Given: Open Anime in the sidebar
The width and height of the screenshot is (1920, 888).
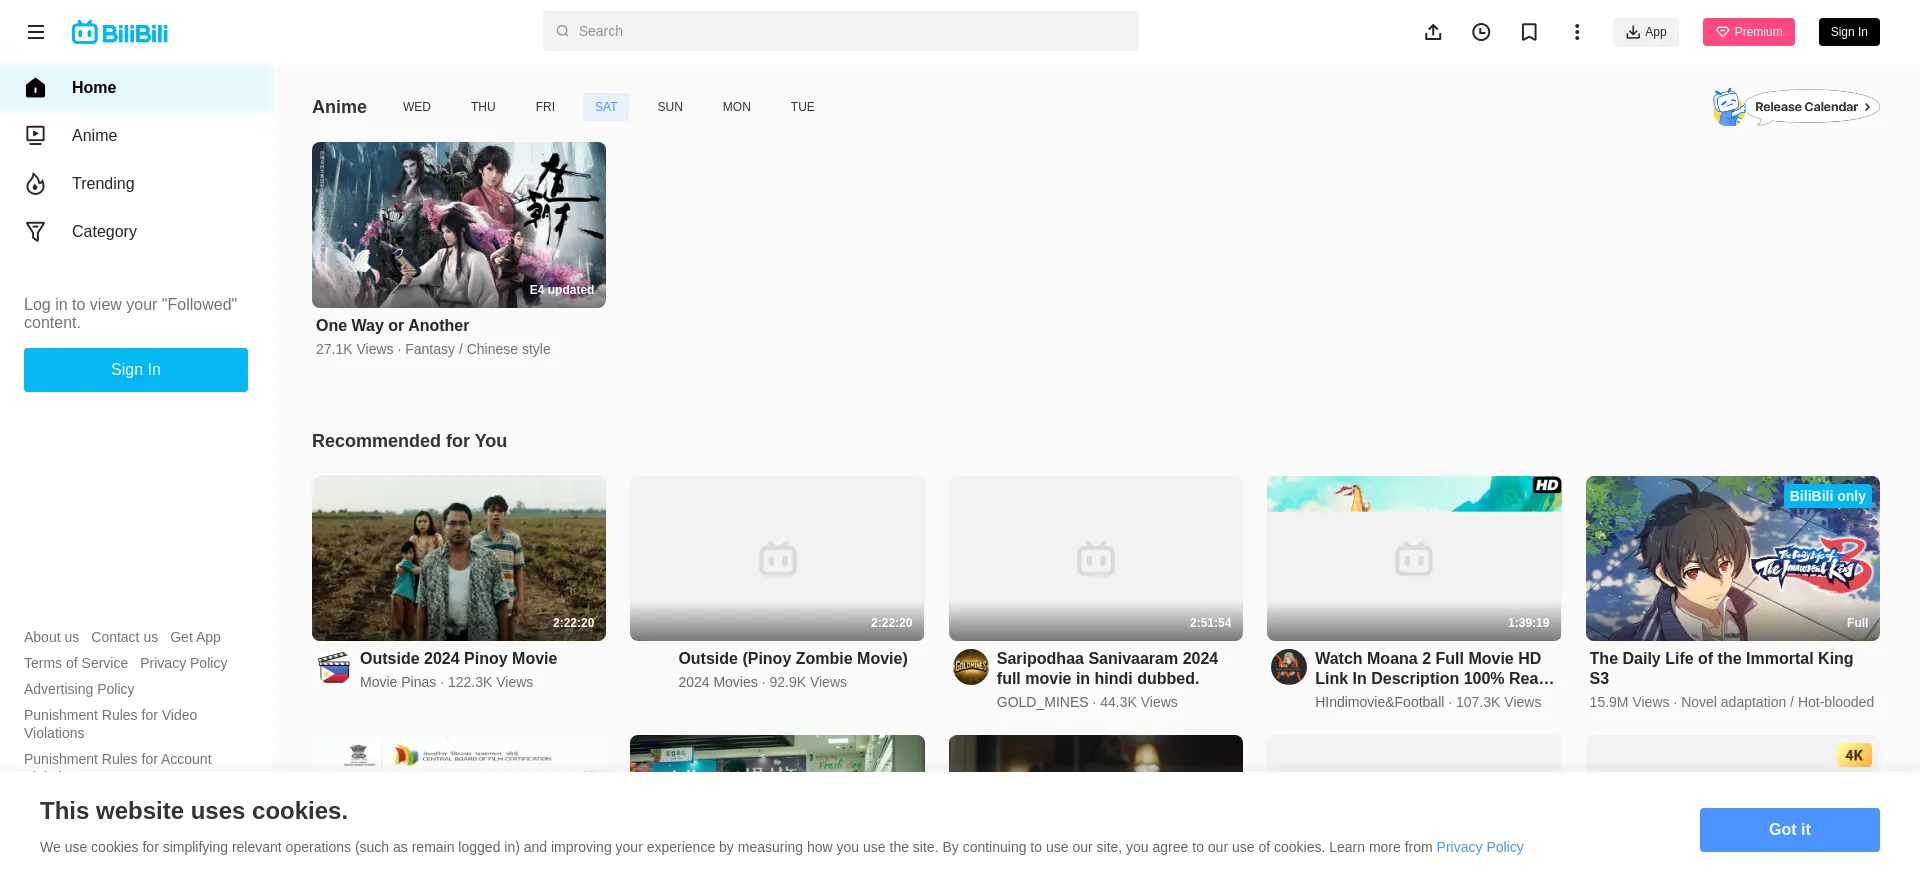Looking at the screenshot, I should (136, 136).
